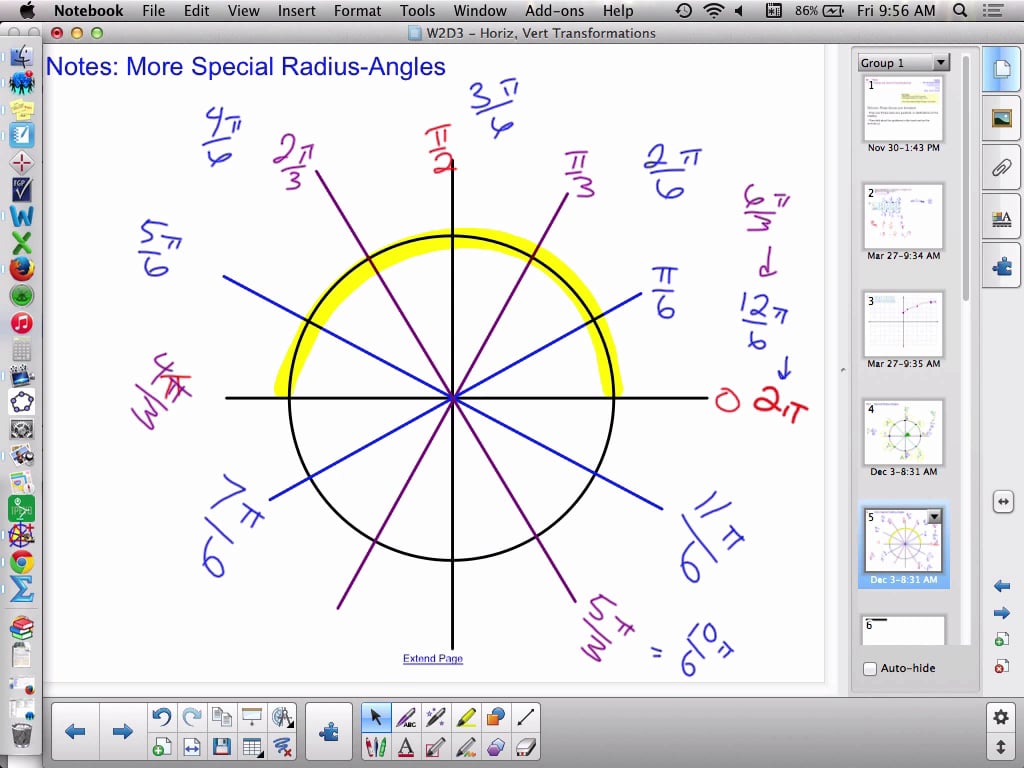Select page 4 thumbnail with unit circle
The image size is (1024, 768).
903,432
